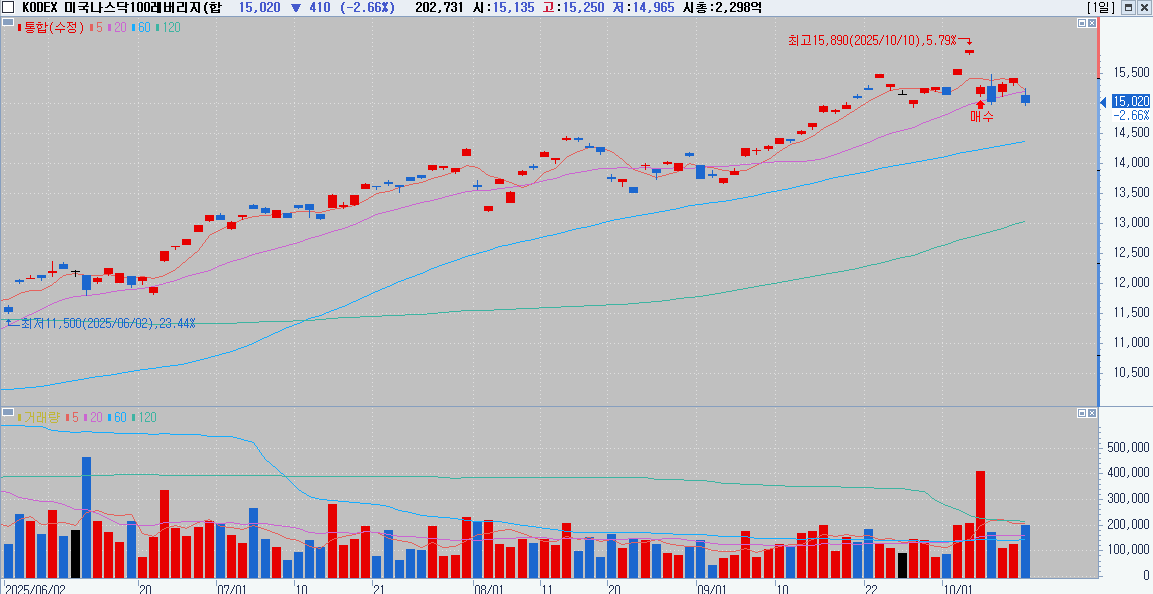Click the 15,500 price axis label

tap(1132, 73)
